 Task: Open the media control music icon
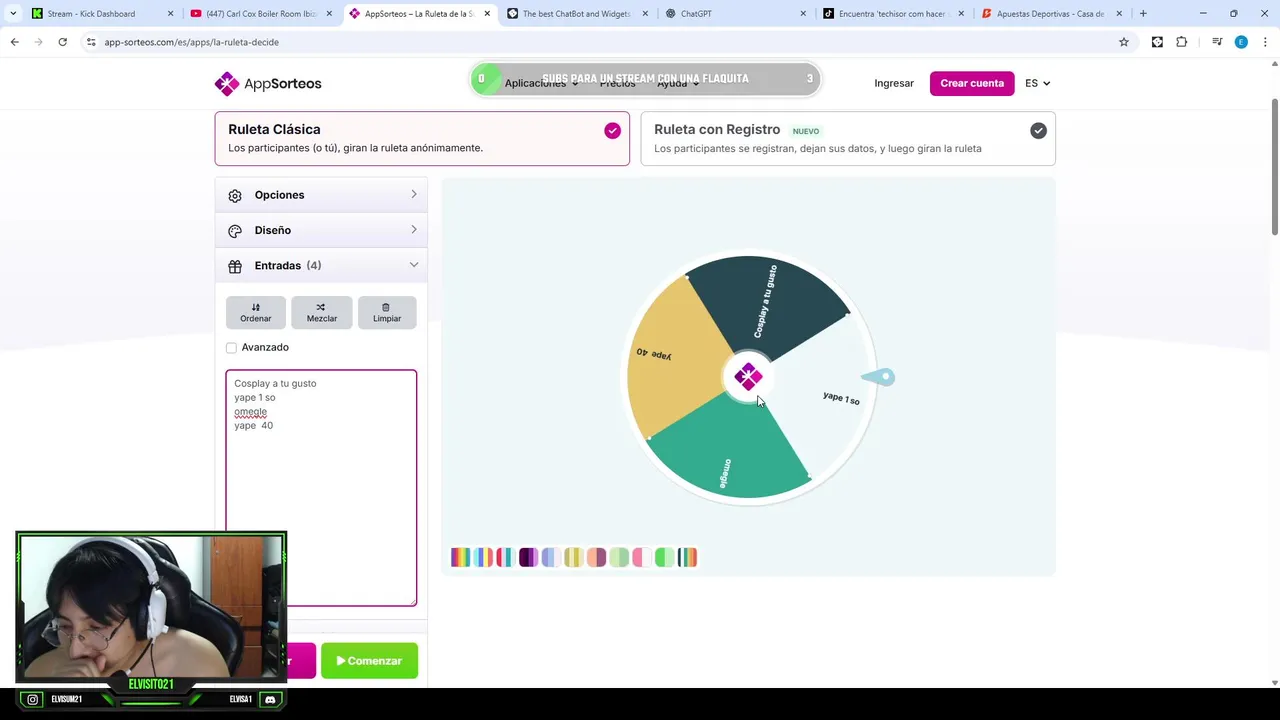tap(1217, 42)
